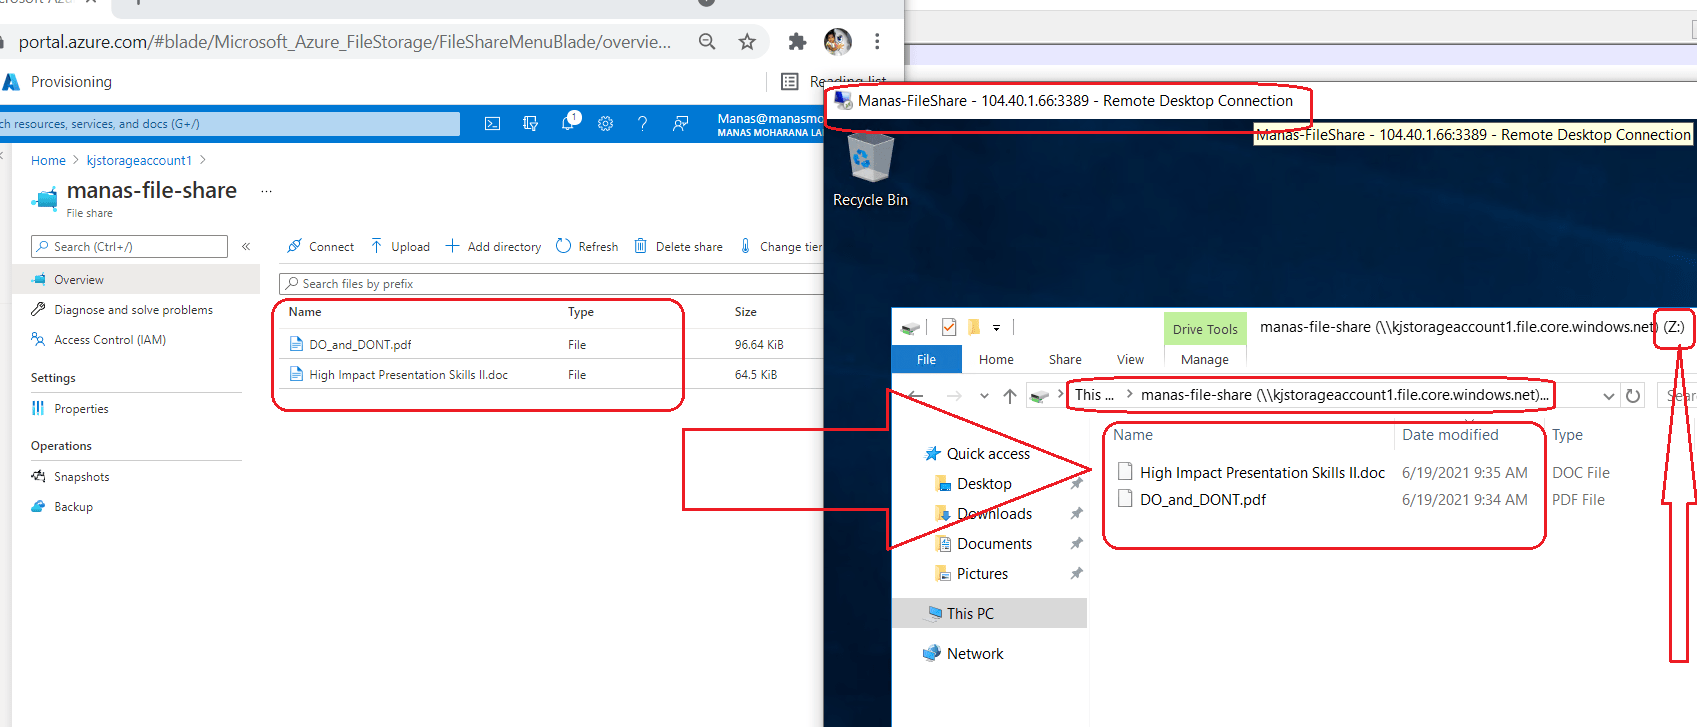Click Home breadcrumb link
Screen dimensions: 1697x727
point(48,160)
